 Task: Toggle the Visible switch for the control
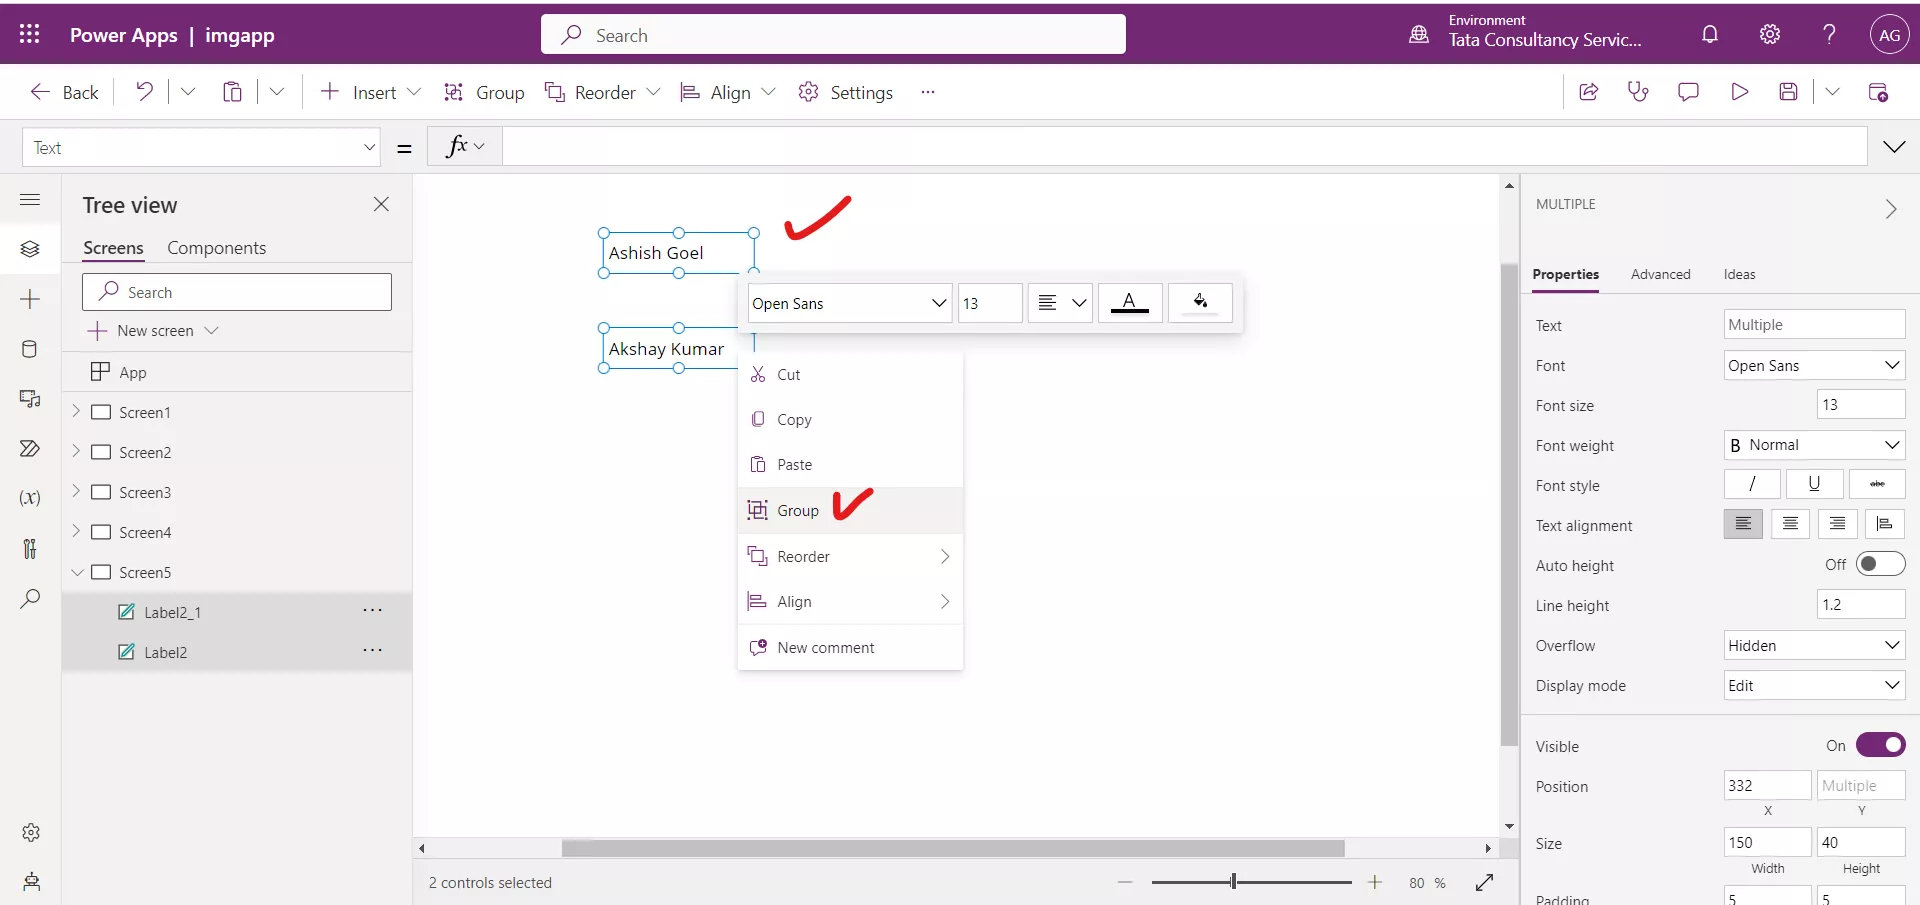click(x=1882, y=745)
